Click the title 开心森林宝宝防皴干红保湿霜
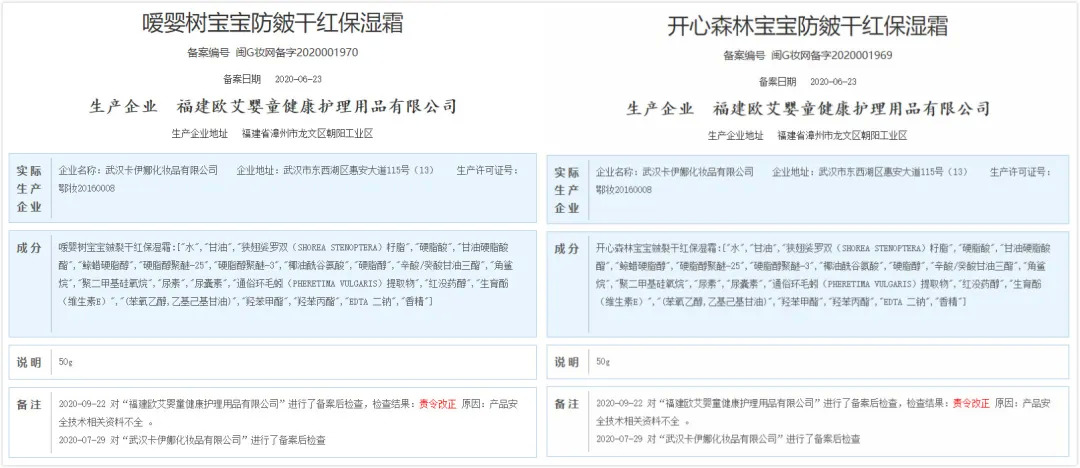The image size is (1080, 468). point(808,26)
